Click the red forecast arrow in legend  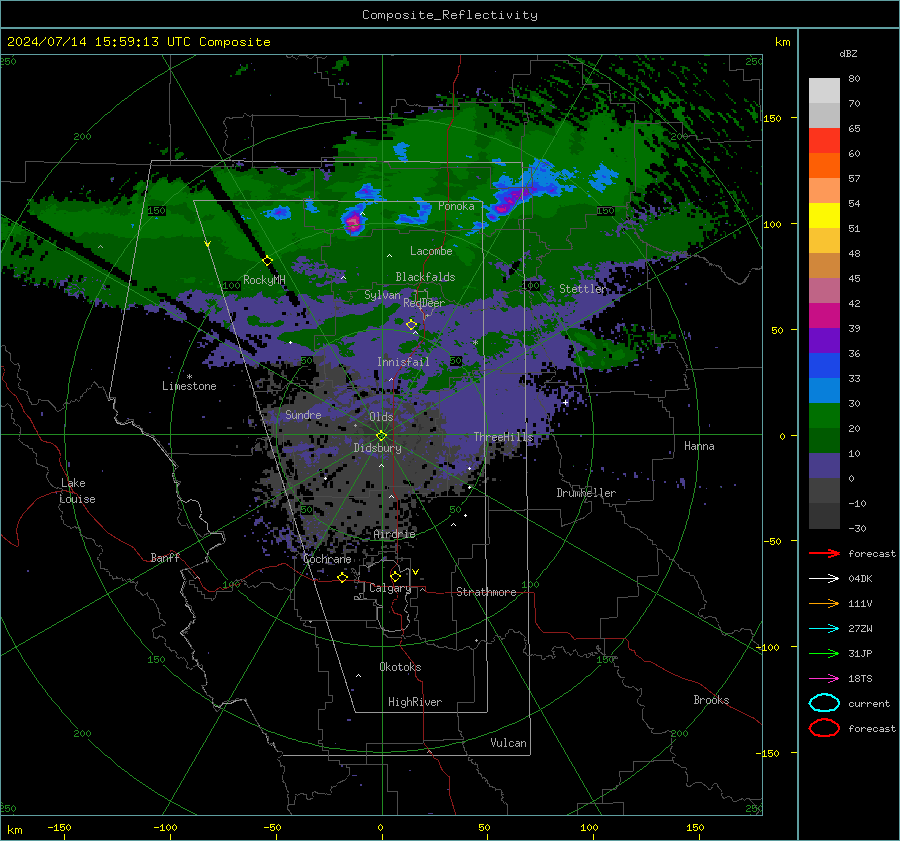(824, 553)
